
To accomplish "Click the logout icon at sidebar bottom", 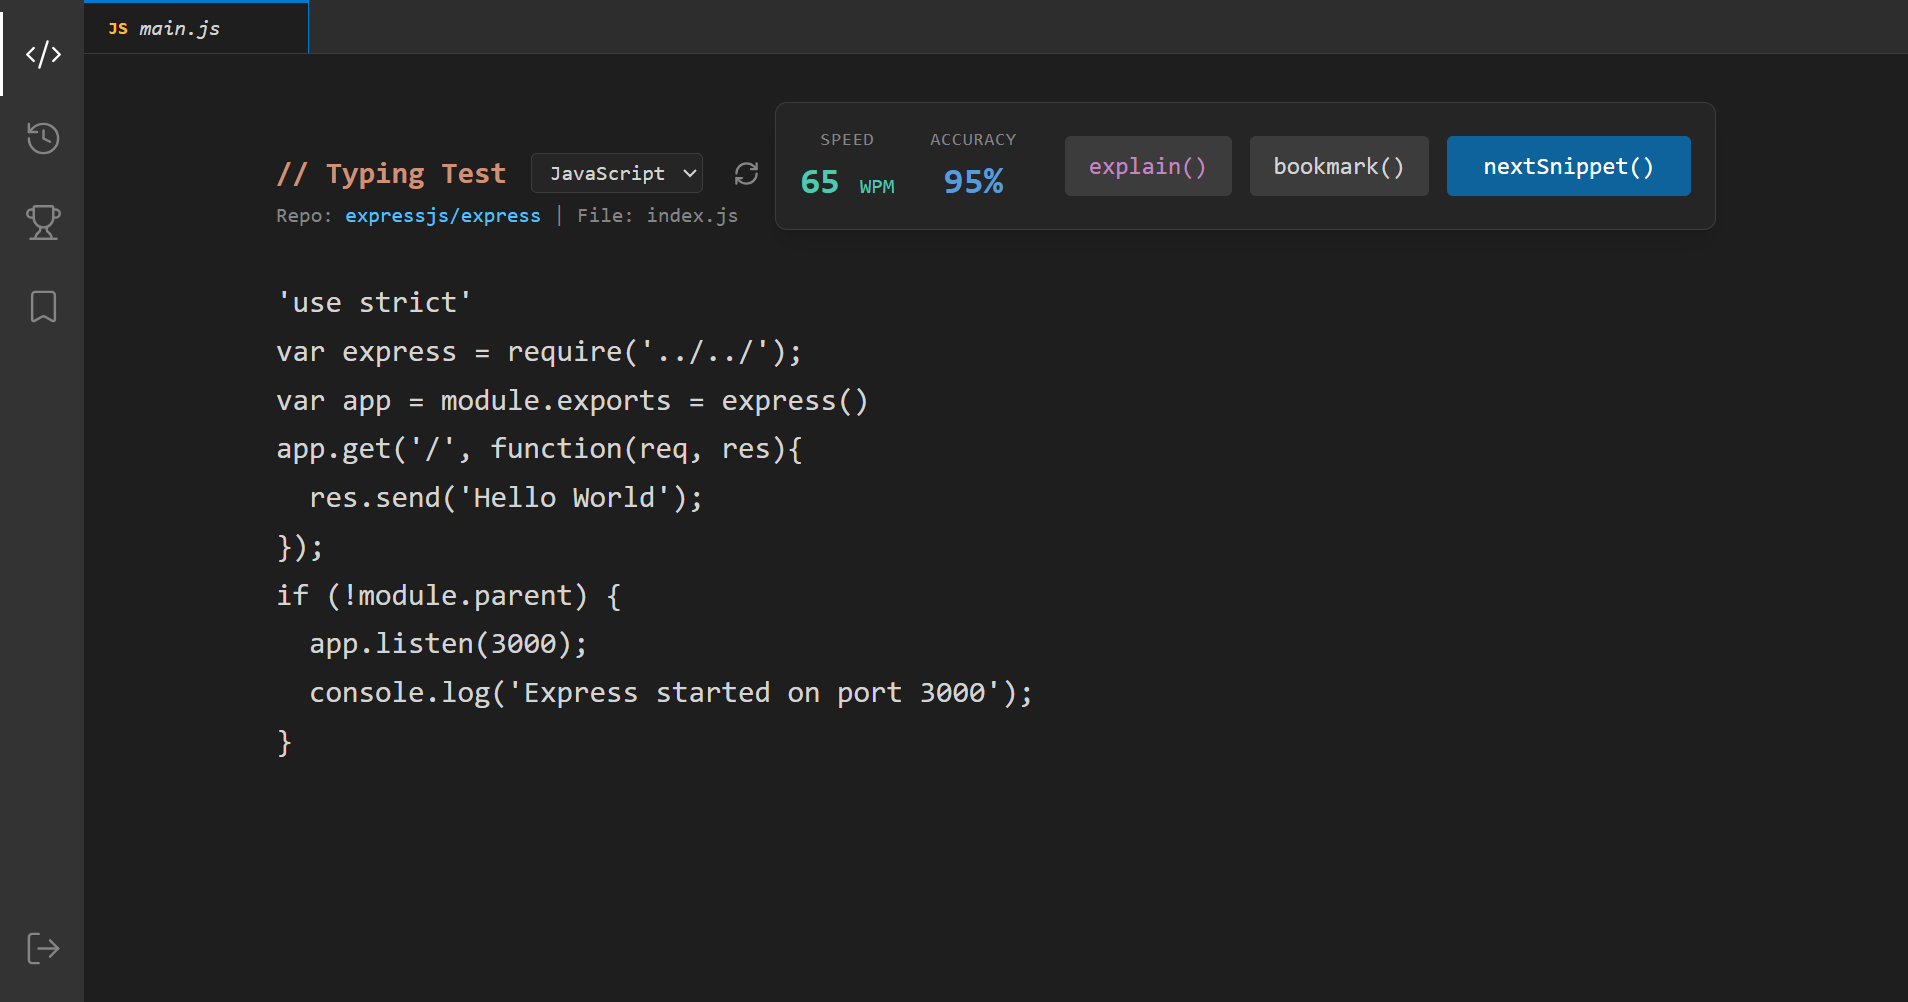I will (x=43, y=948).
